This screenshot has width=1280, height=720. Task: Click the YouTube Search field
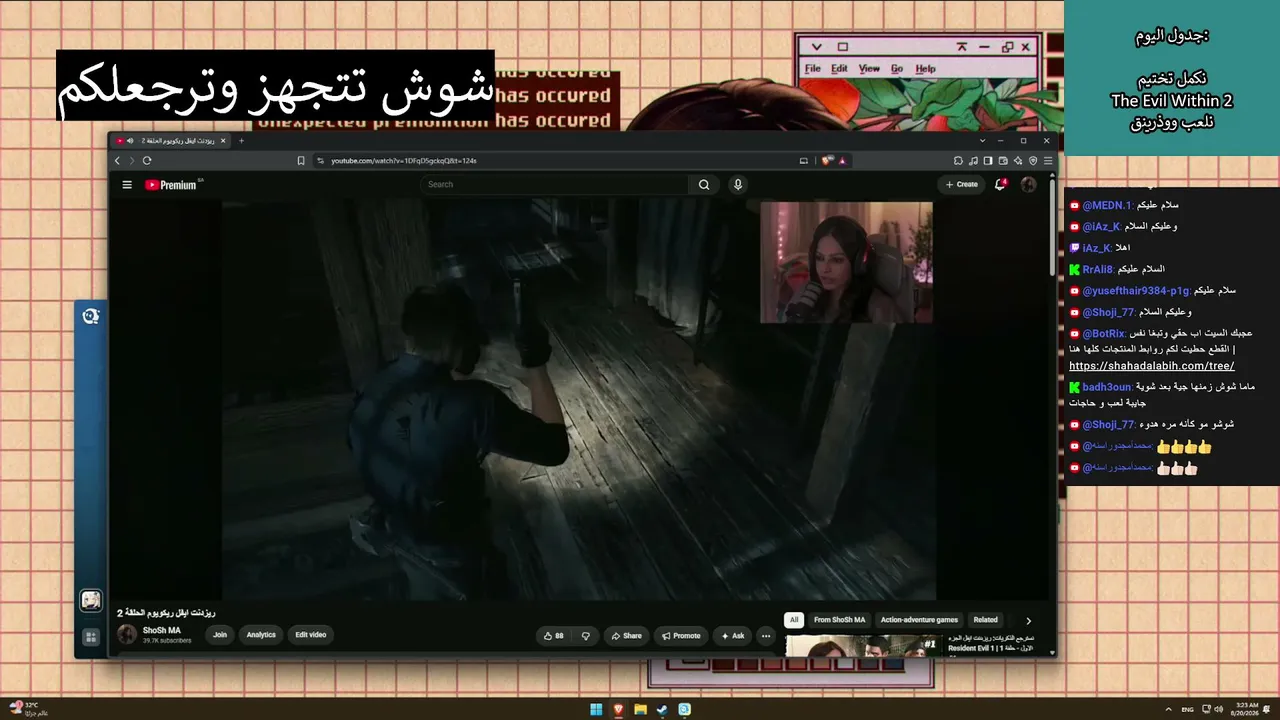pyautogui.click(x=555, y=185)
